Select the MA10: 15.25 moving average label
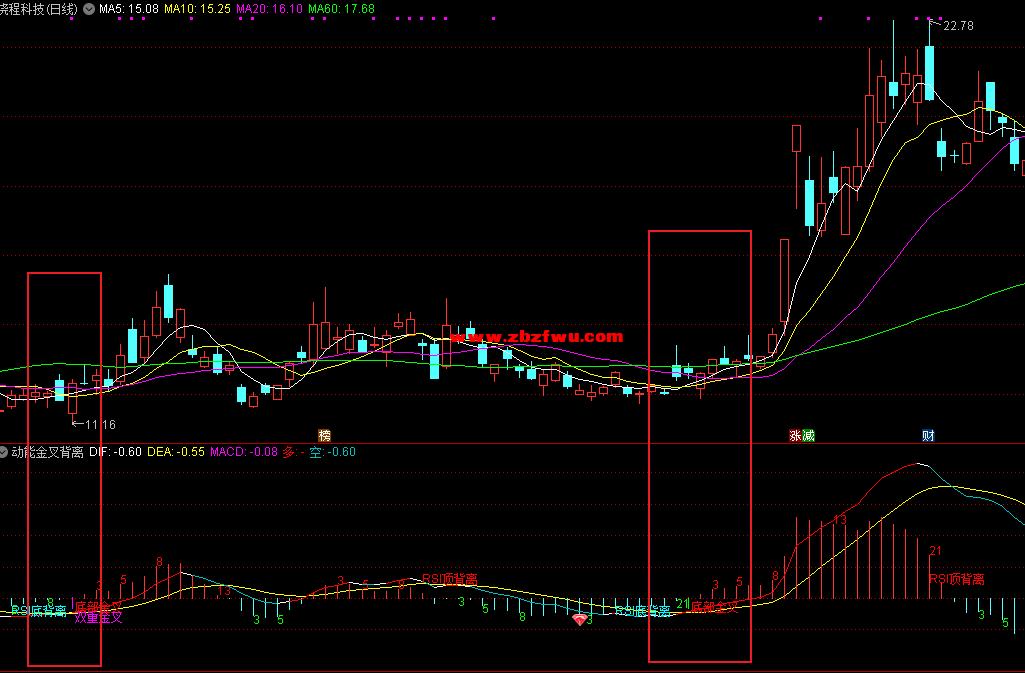1025x673 pixels. point(197,9)
